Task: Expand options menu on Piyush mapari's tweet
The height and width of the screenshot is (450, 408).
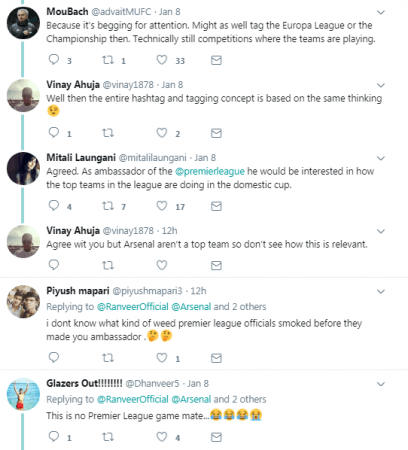Action: [381, 292]
